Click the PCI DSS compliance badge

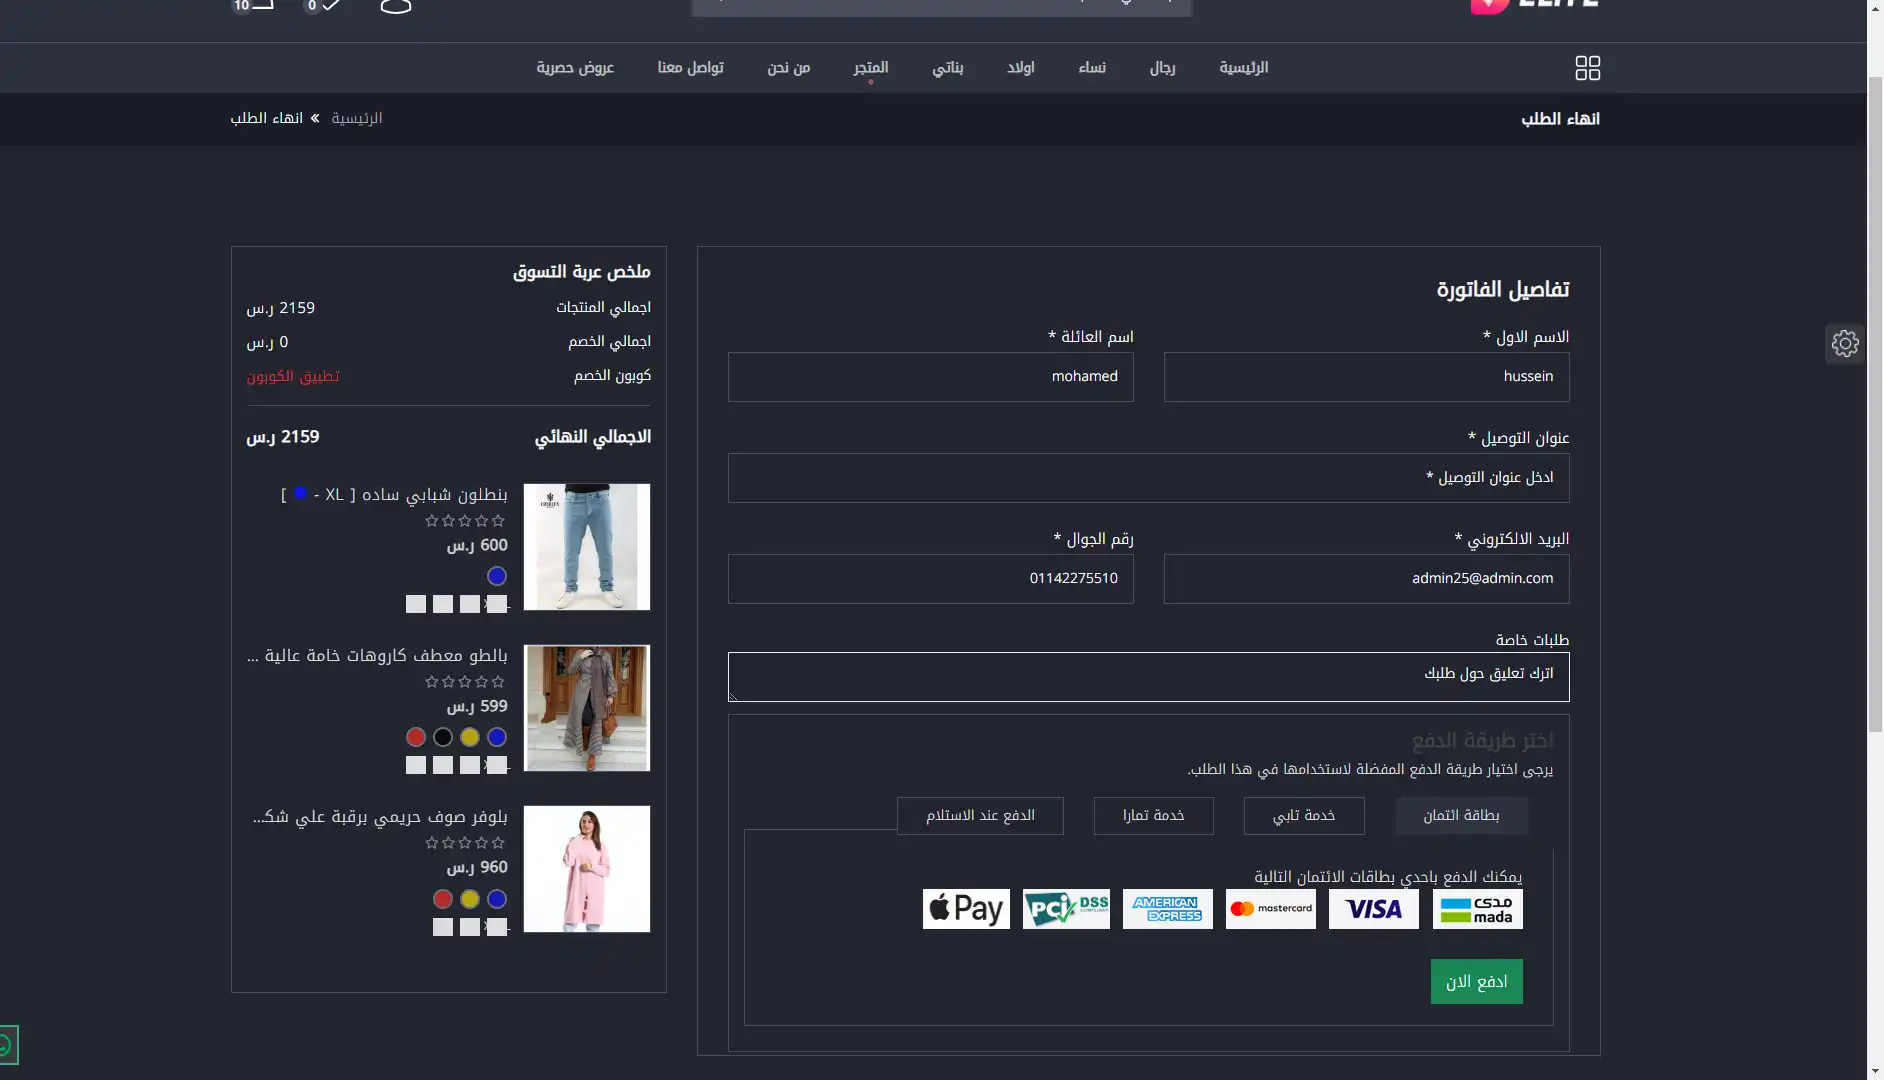pos(1066,909)
